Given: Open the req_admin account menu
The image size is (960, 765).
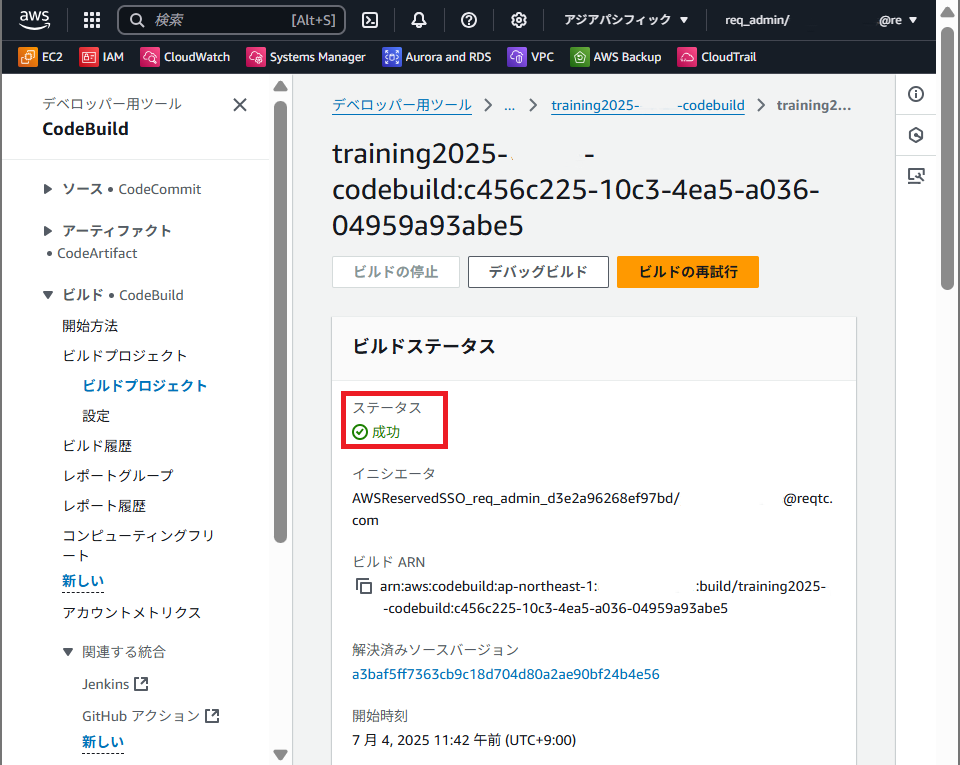Looking at the screenshot, I should (821, 20).
